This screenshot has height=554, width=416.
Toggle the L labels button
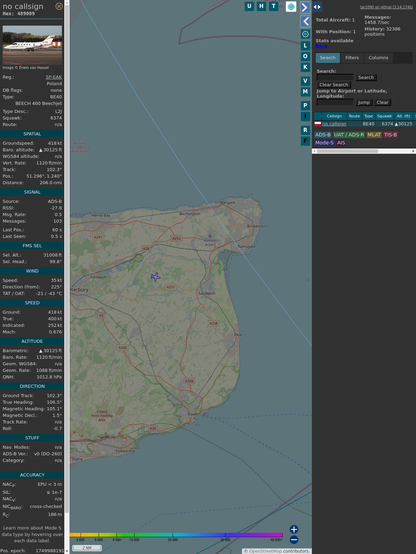point(305,46)
